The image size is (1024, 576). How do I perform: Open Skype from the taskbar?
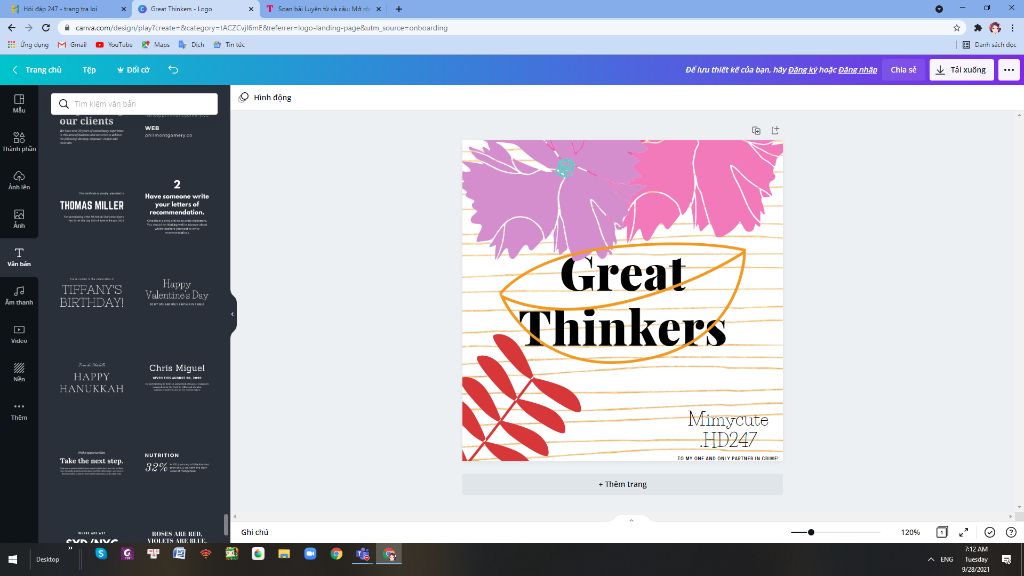pos(101,554)
